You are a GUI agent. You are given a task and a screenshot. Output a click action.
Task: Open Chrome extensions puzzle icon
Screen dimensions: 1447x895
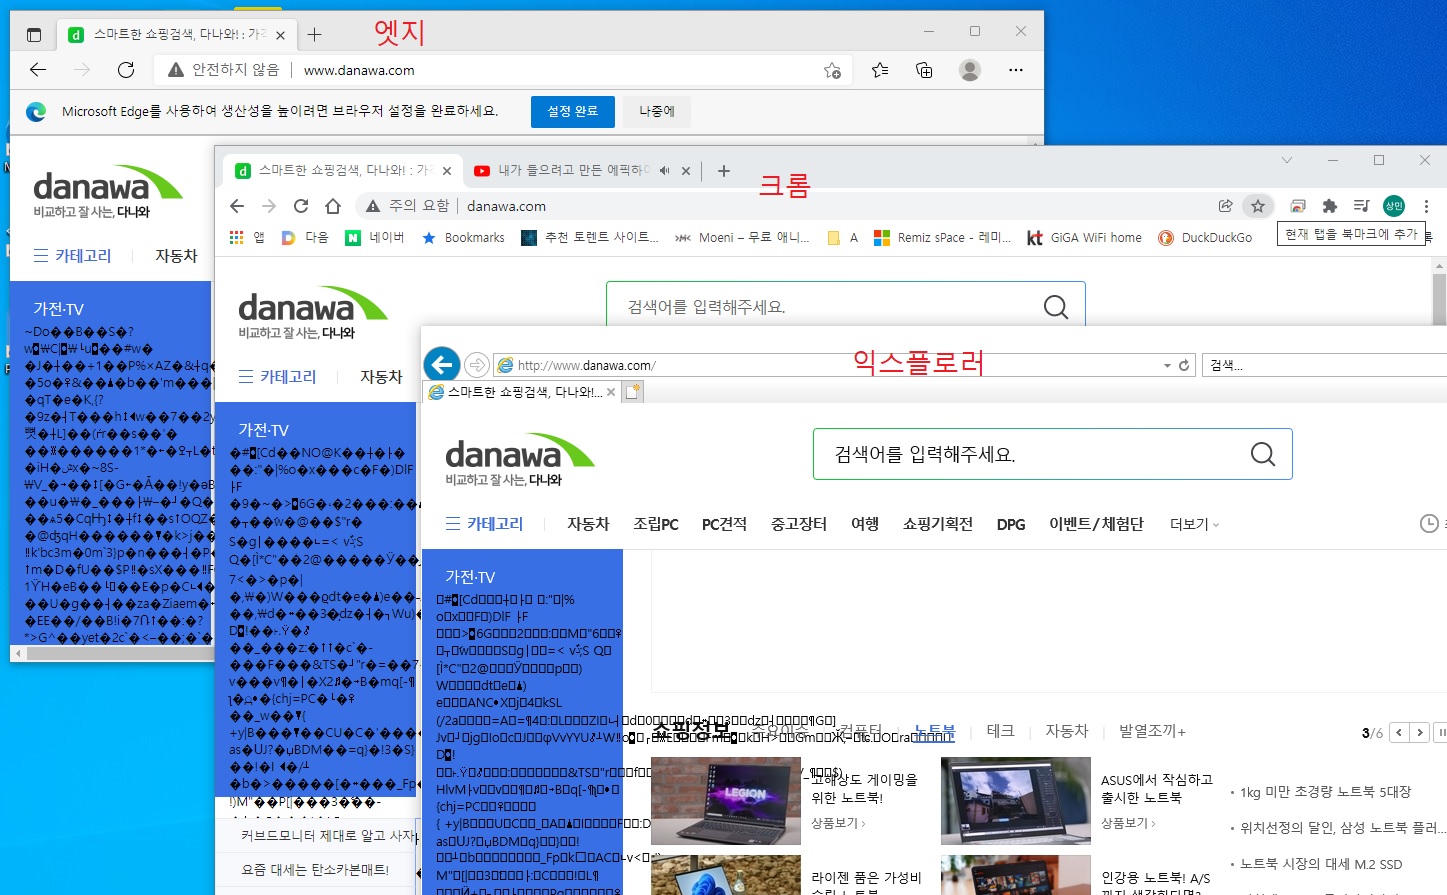pos(1329,206)
